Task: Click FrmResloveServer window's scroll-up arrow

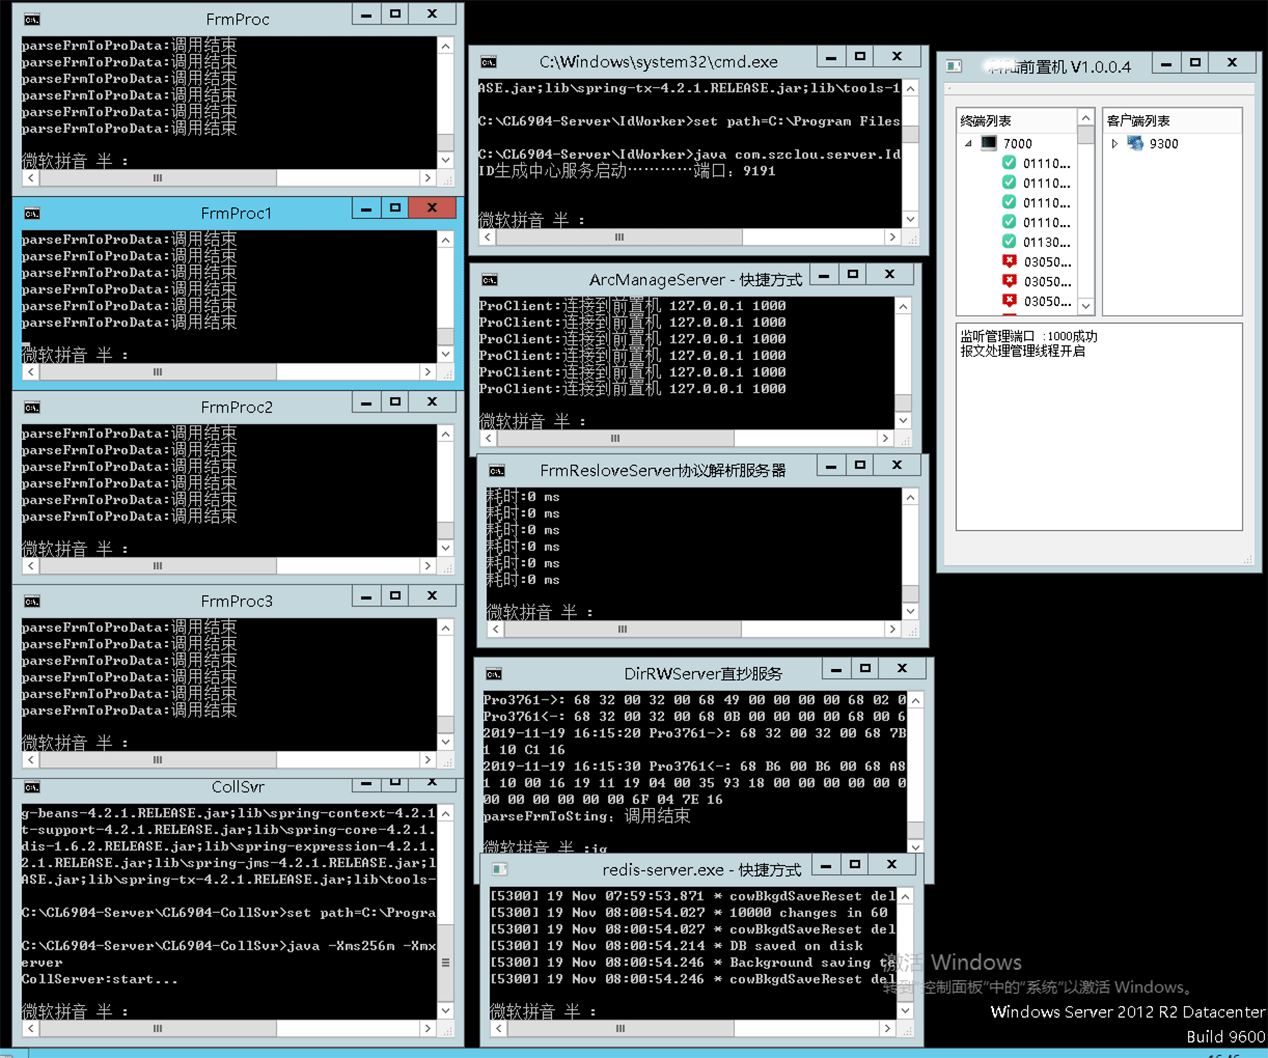Action: (910, 497)
